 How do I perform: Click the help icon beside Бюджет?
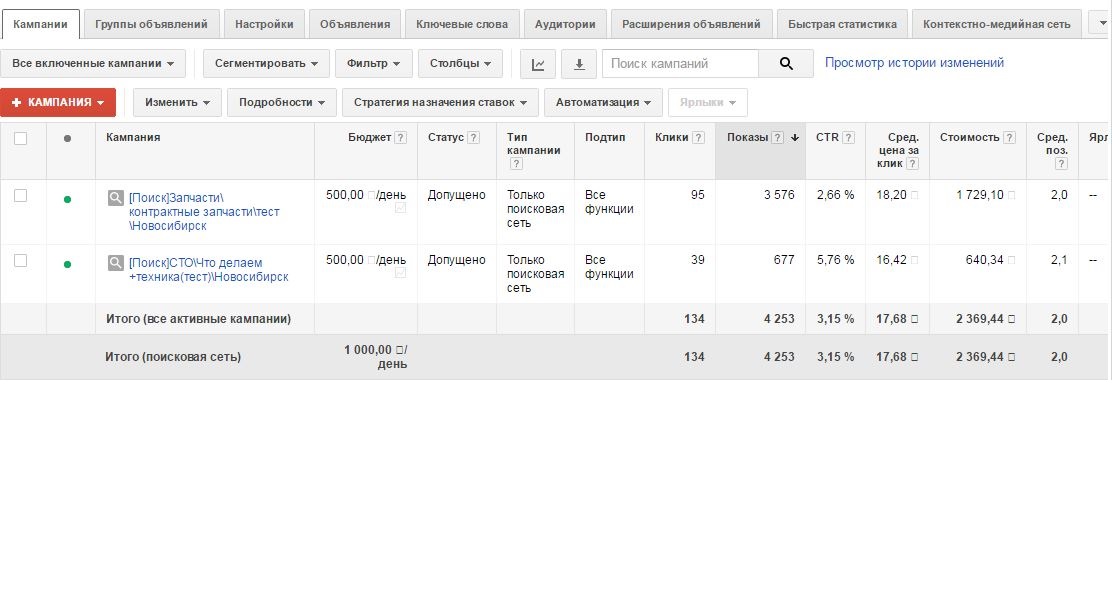400,138
